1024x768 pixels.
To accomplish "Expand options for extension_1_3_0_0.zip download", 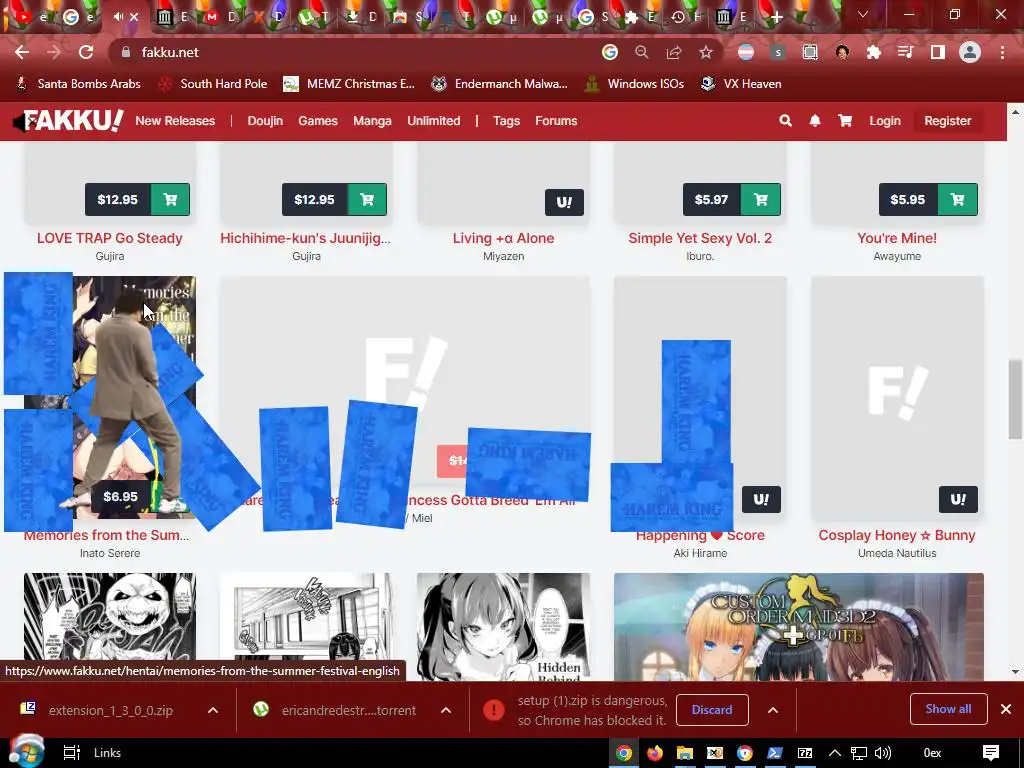I will tap(213, 710).
